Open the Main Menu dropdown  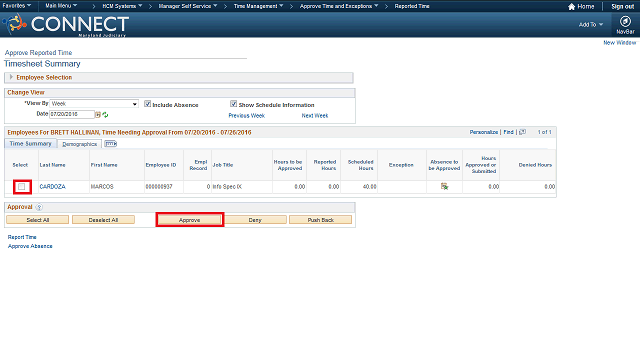tap(61, 6)
